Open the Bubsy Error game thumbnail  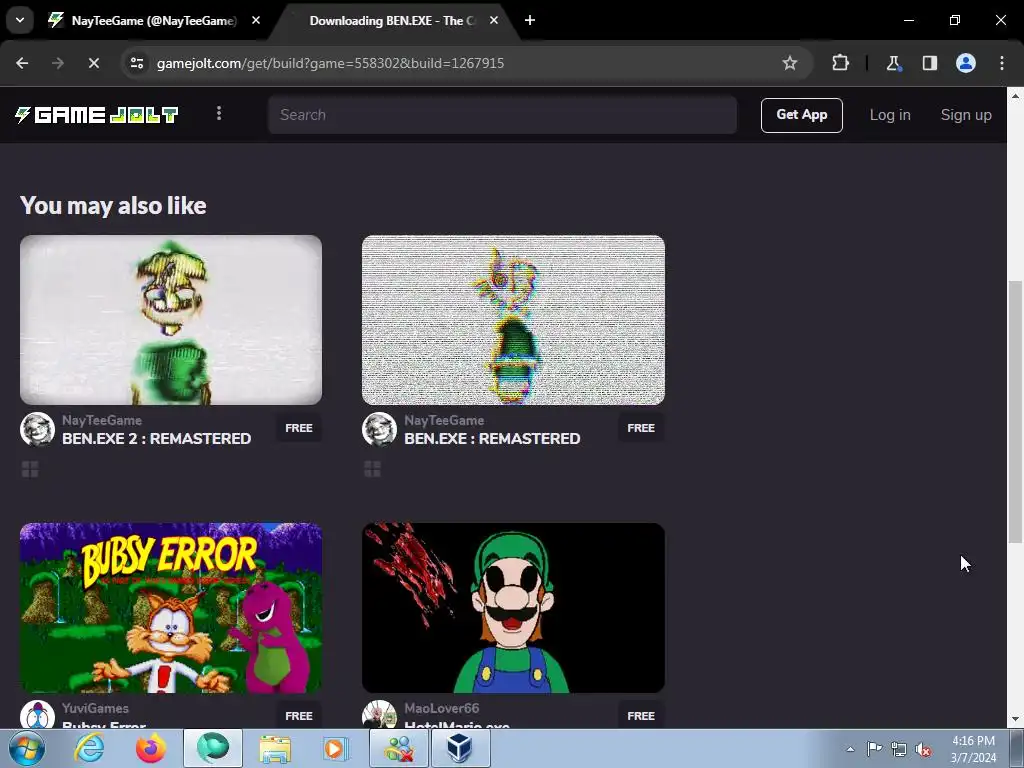[x=171, y=607]
